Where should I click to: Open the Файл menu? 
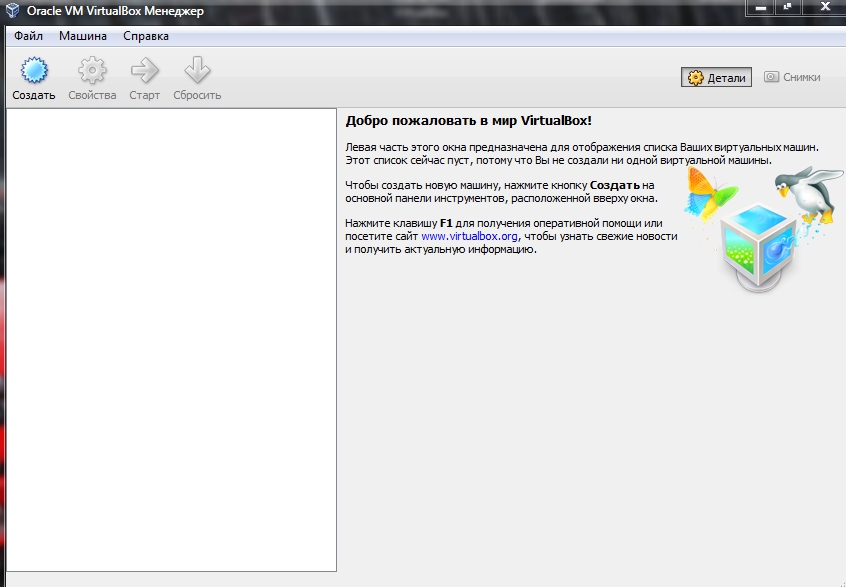click(28, 36)
